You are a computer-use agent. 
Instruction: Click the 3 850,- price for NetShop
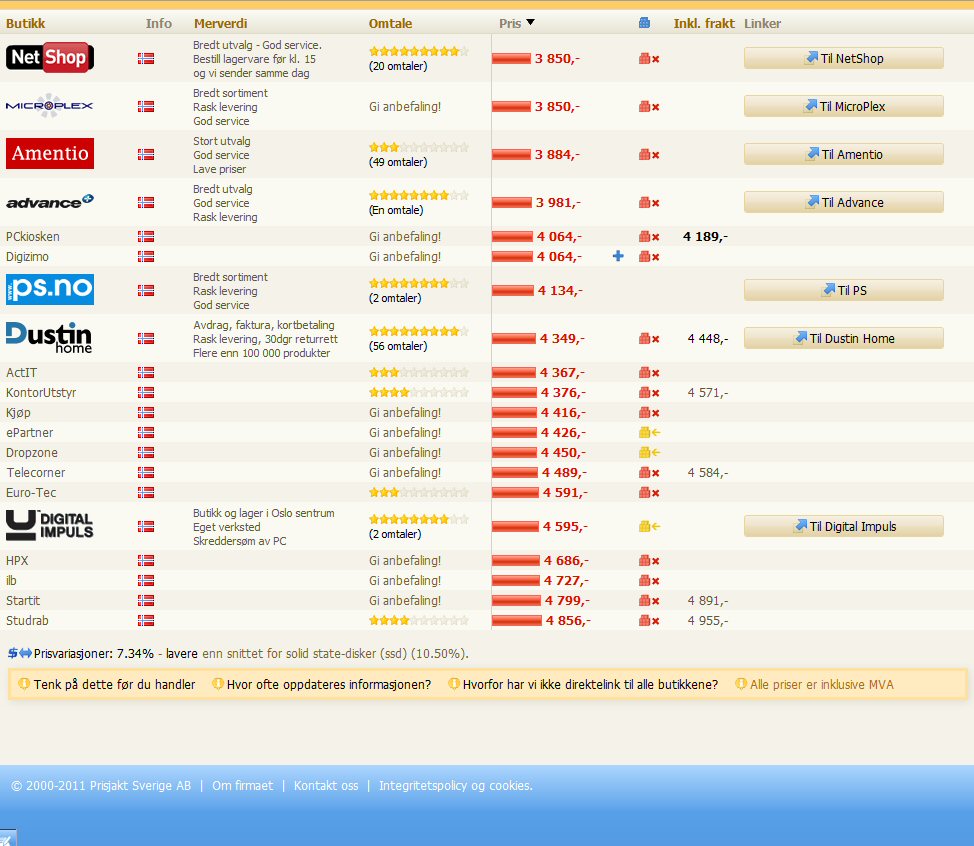point(557,58)
